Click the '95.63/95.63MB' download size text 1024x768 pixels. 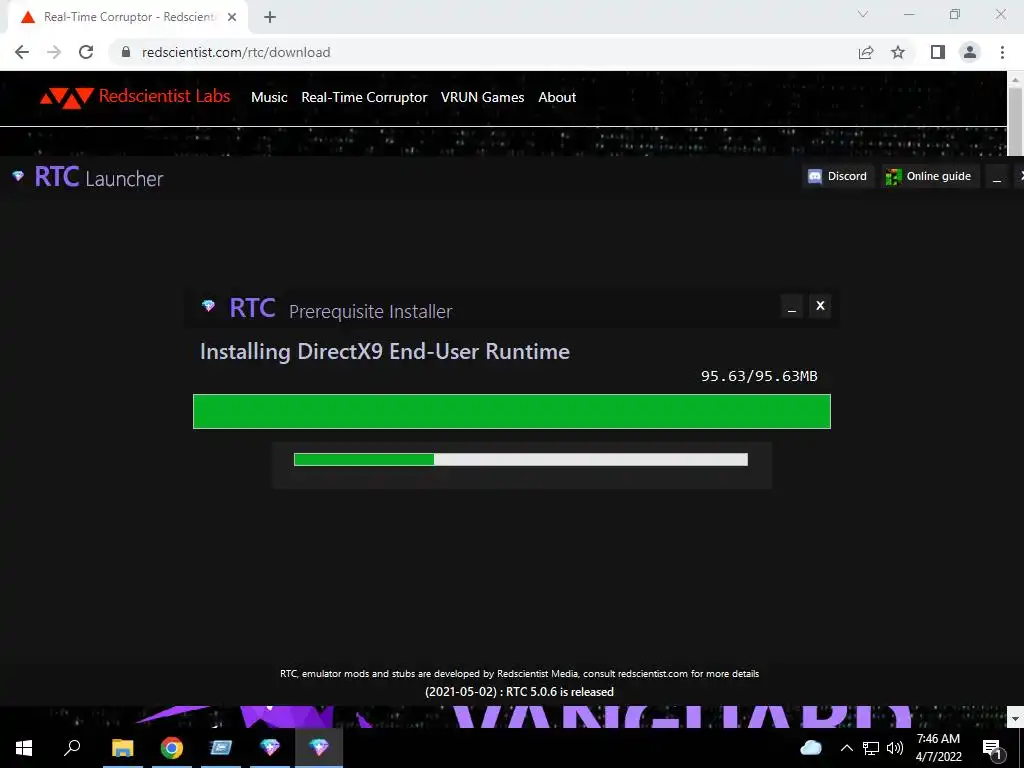(x=759, y=376)
